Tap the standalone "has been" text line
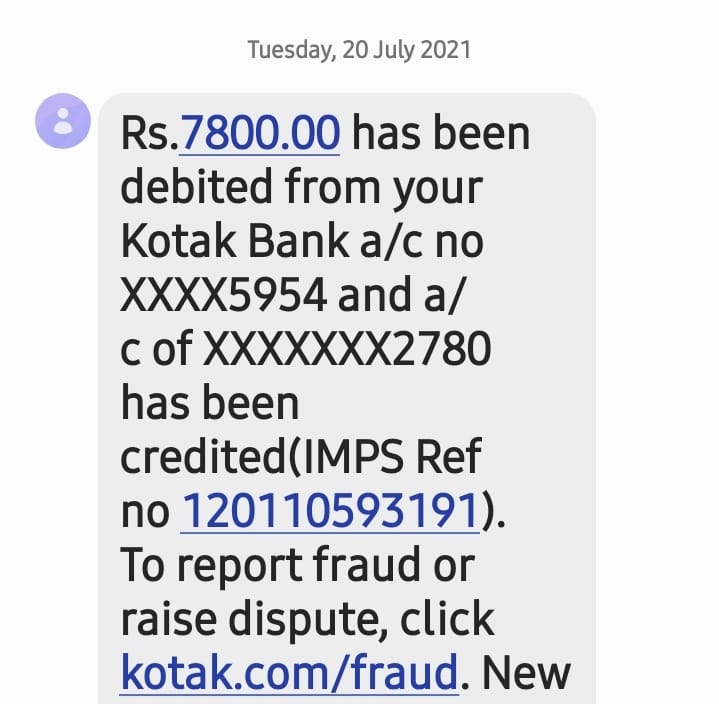Image resolution: width=719 pixels, height=704 pixels. tap(210, 402)
